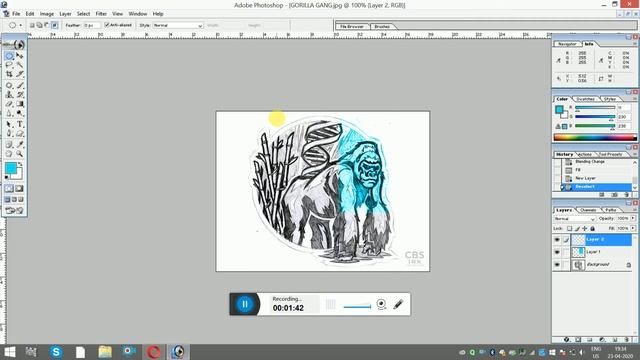The width and height of the screenshot is (640, 360).
Task: Switch to the Actions tab
Action: [x=585, y=154]
